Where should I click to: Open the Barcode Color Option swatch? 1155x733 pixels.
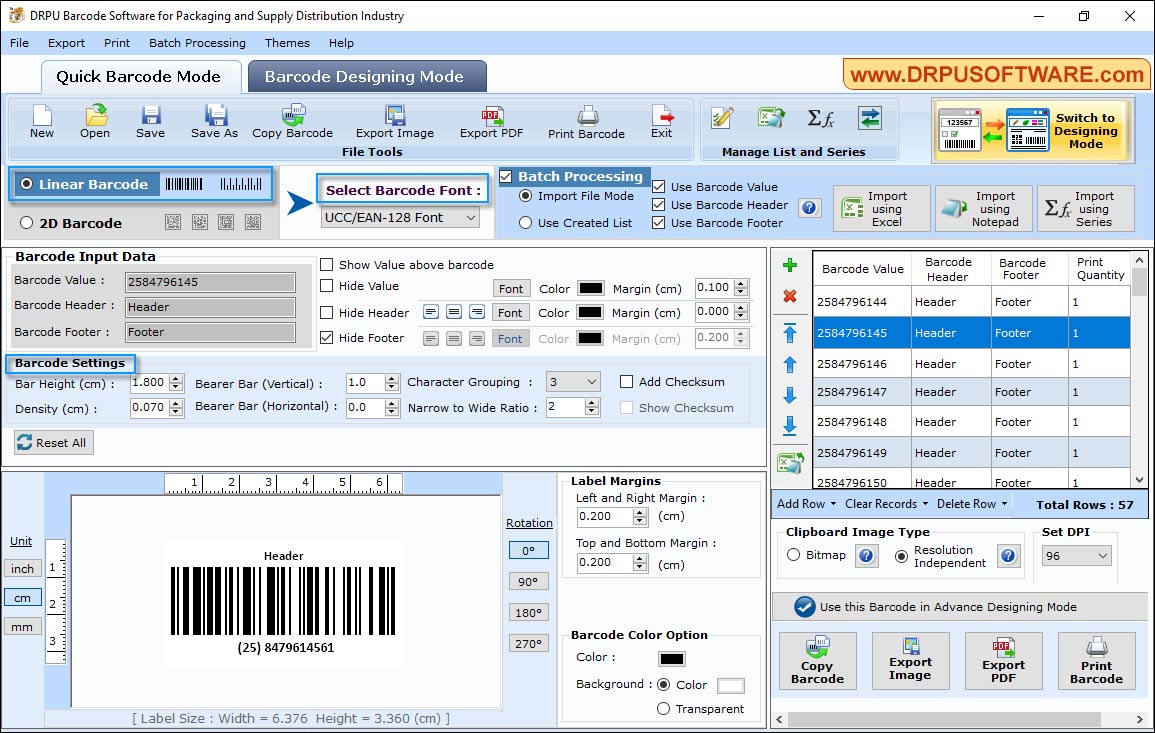point(670,658)
